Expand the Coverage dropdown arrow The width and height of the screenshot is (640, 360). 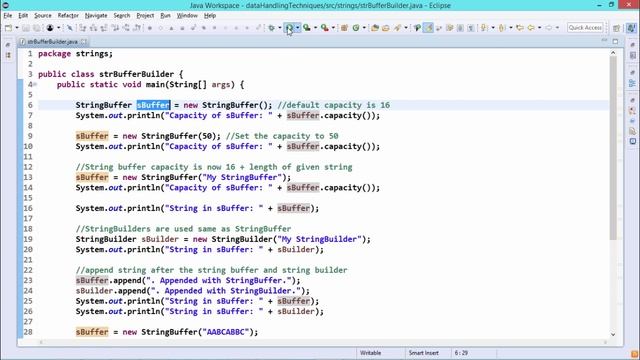[316, 28]
